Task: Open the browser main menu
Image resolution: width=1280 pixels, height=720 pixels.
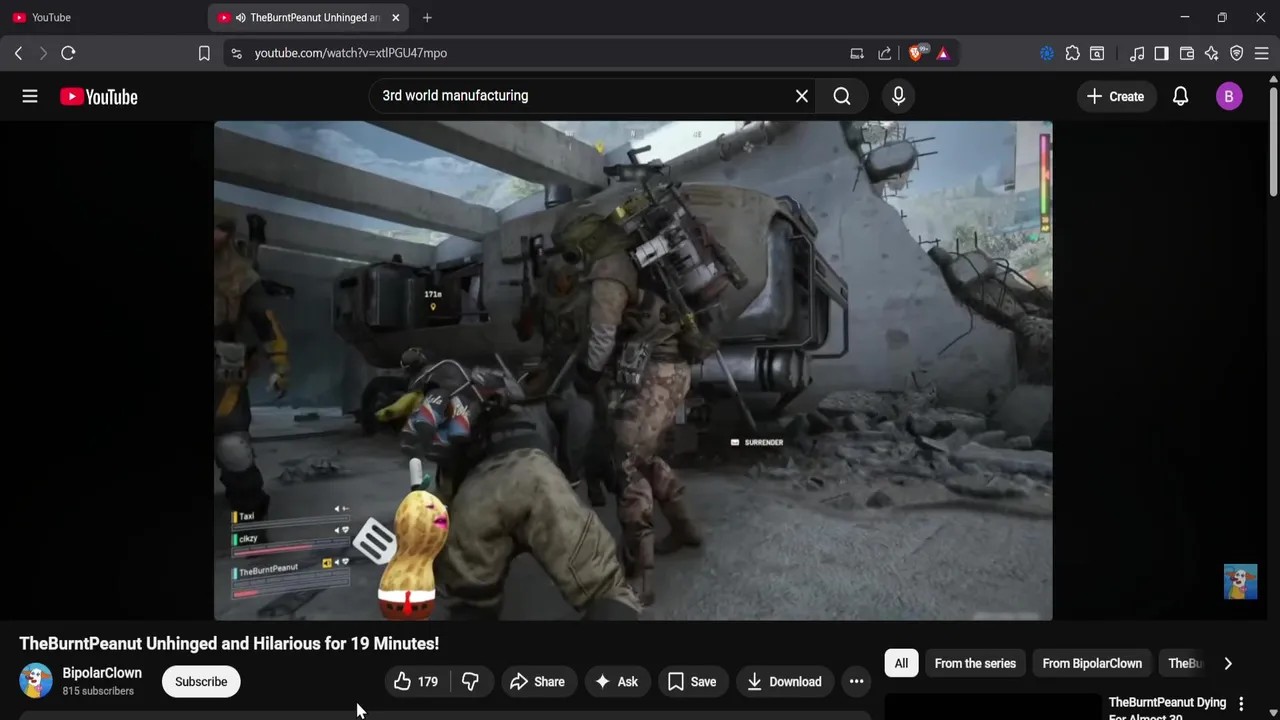Action: [x=1262, y=53]
